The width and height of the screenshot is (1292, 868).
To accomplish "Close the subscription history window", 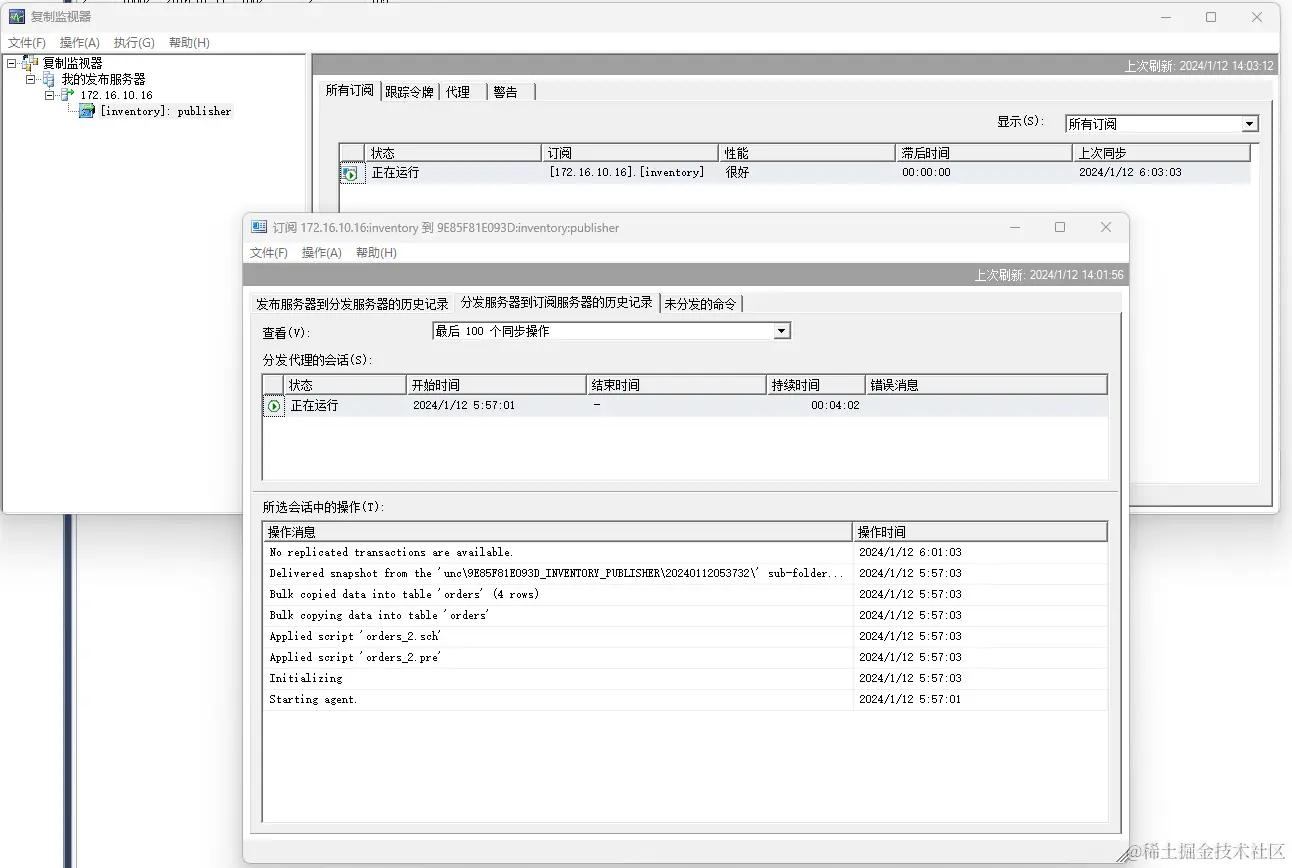I will pyautogui.click(x=1106, y=227).
